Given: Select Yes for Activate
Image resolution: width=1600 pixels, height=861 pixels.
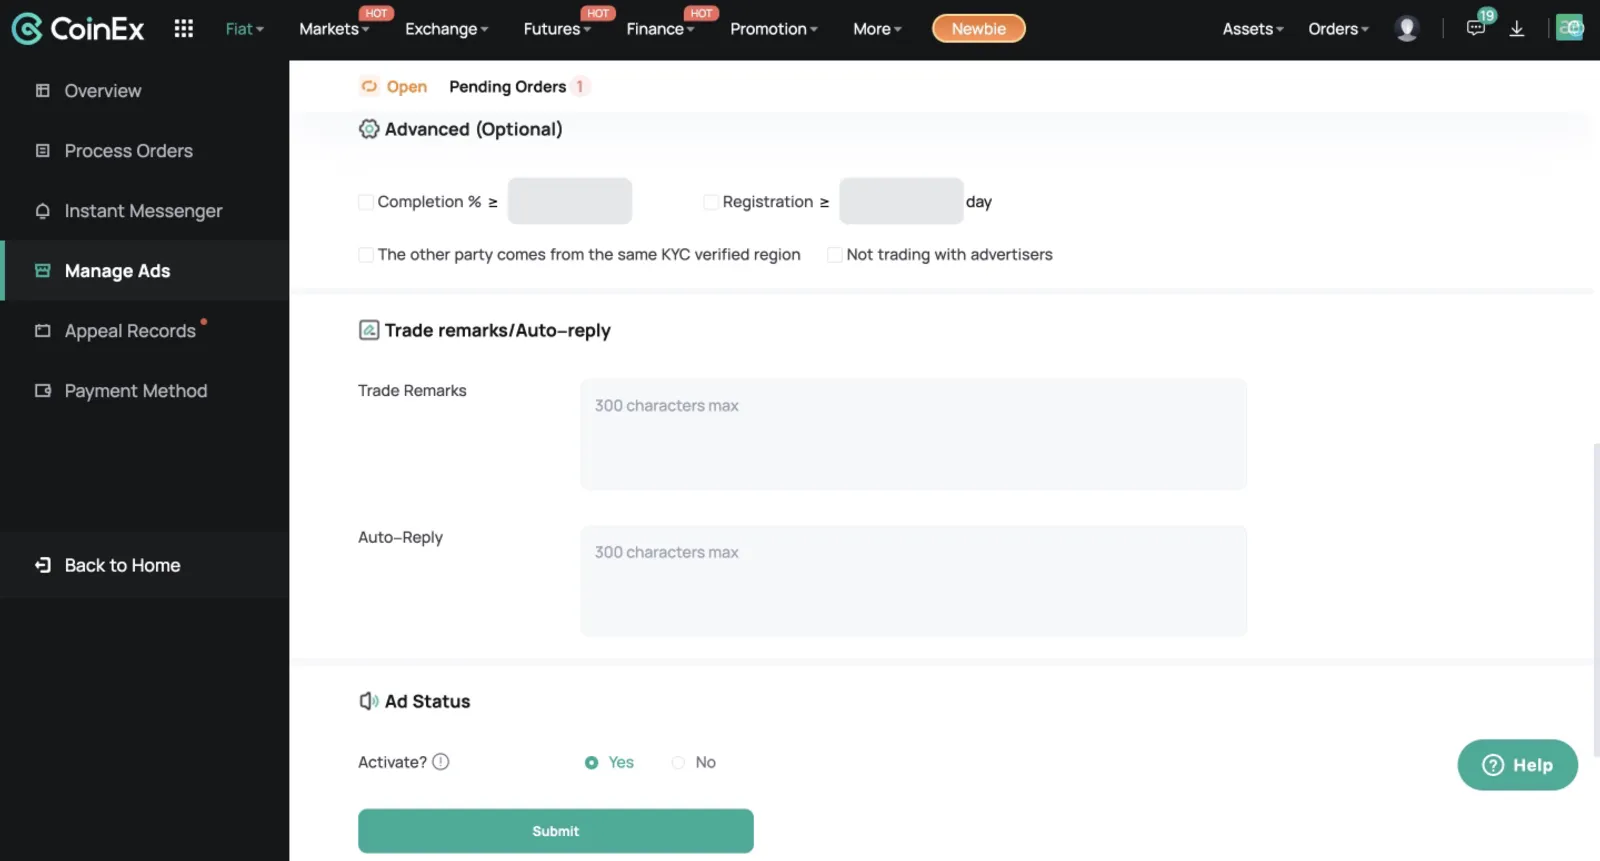Looking at the screenshot, I should (592, 763).
